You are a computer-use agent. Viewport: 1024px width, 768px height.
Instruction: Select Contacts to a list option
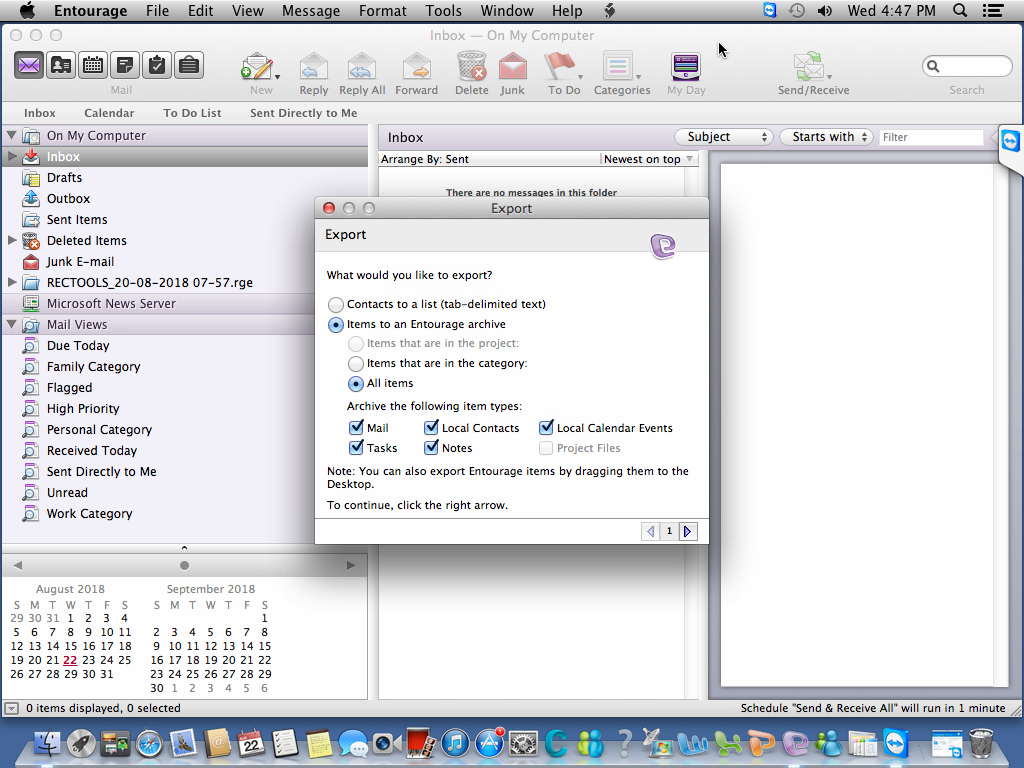(x=336, y=304)
